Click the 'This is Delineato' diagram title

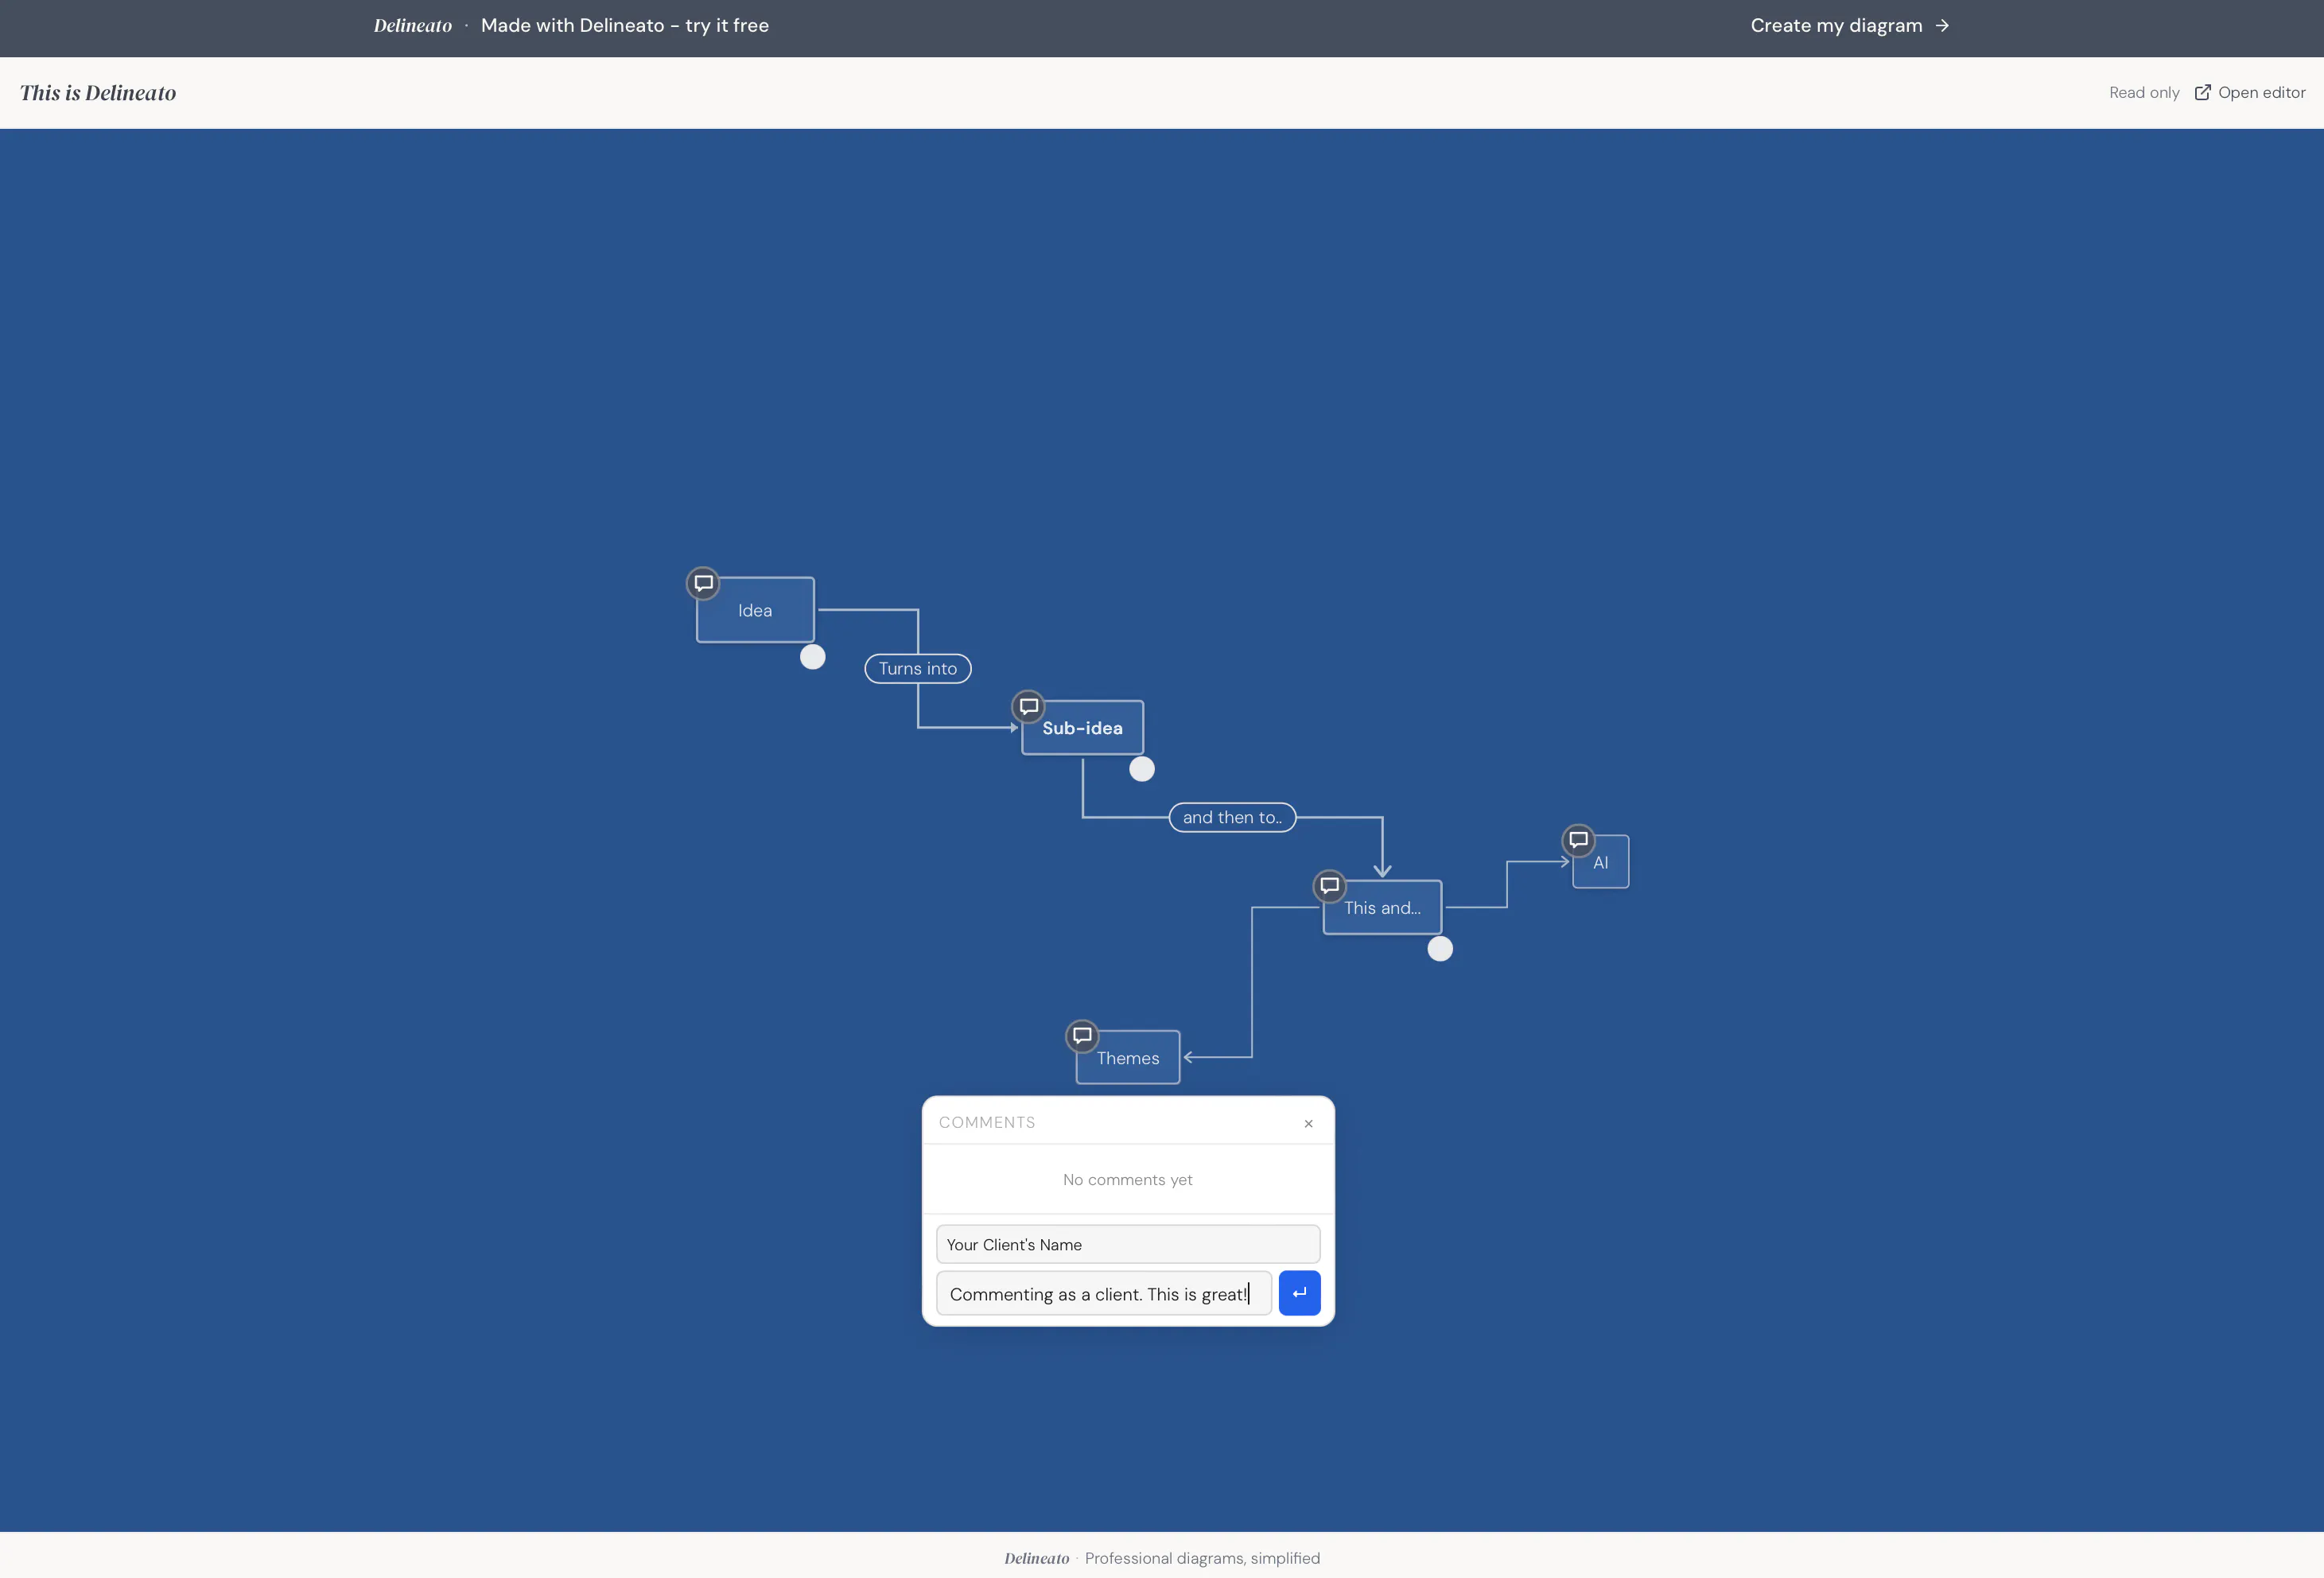click(98, 93)
